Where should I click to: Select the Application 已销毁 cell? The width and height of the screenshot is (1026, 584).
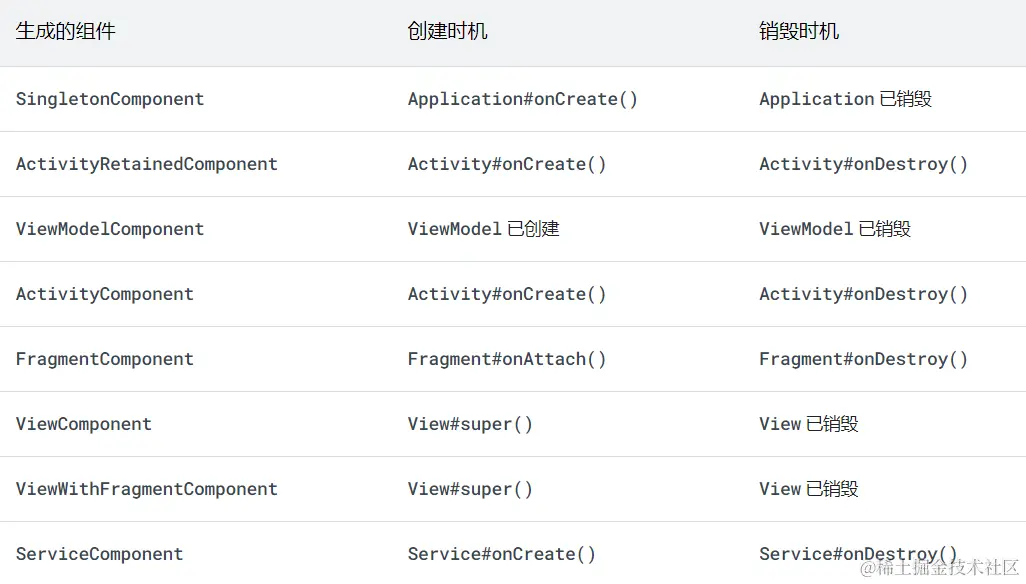coord(845,99)
